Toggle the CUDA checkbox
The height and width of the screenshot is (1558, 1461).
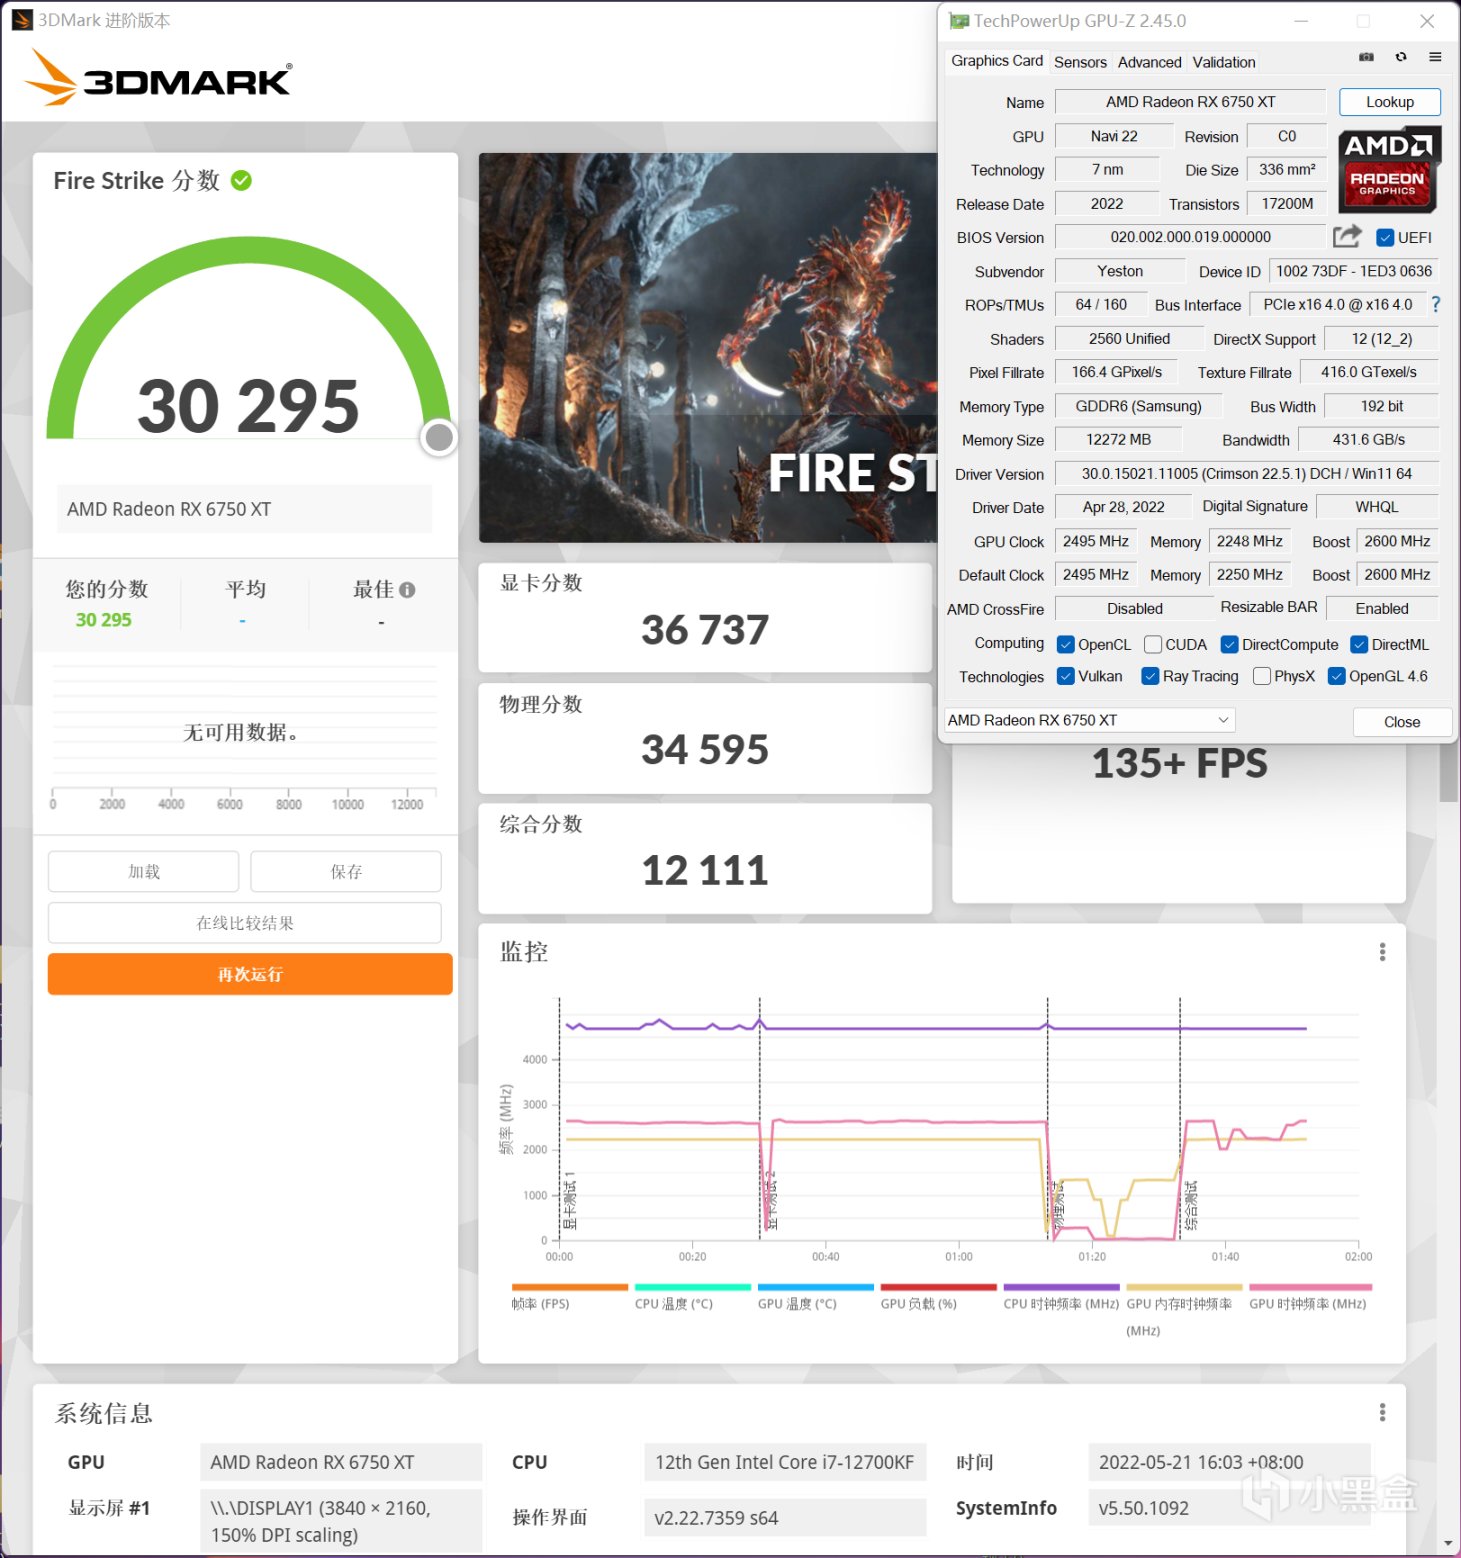(1153, 645)
